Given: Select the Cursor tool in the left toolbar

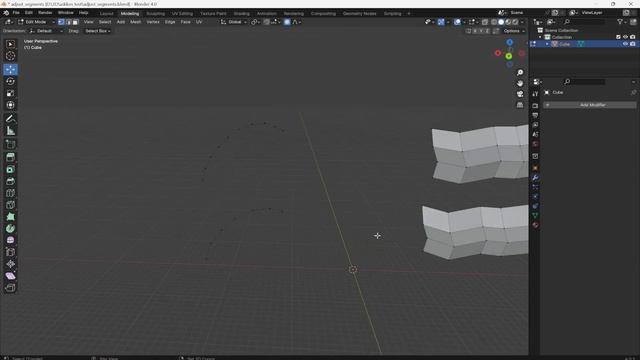Looking at the screenshot, I should [x=11, y=56].
